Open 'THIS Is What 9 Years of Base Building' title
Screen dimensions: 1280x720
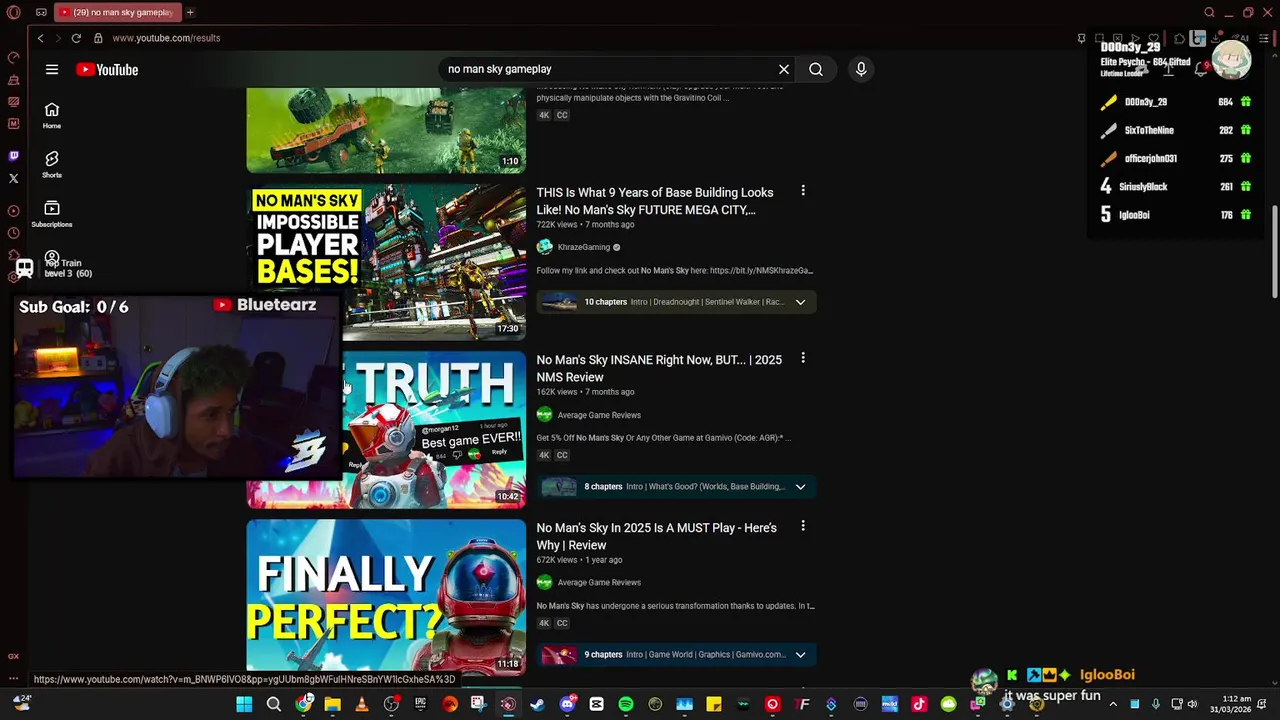point(655,201)
